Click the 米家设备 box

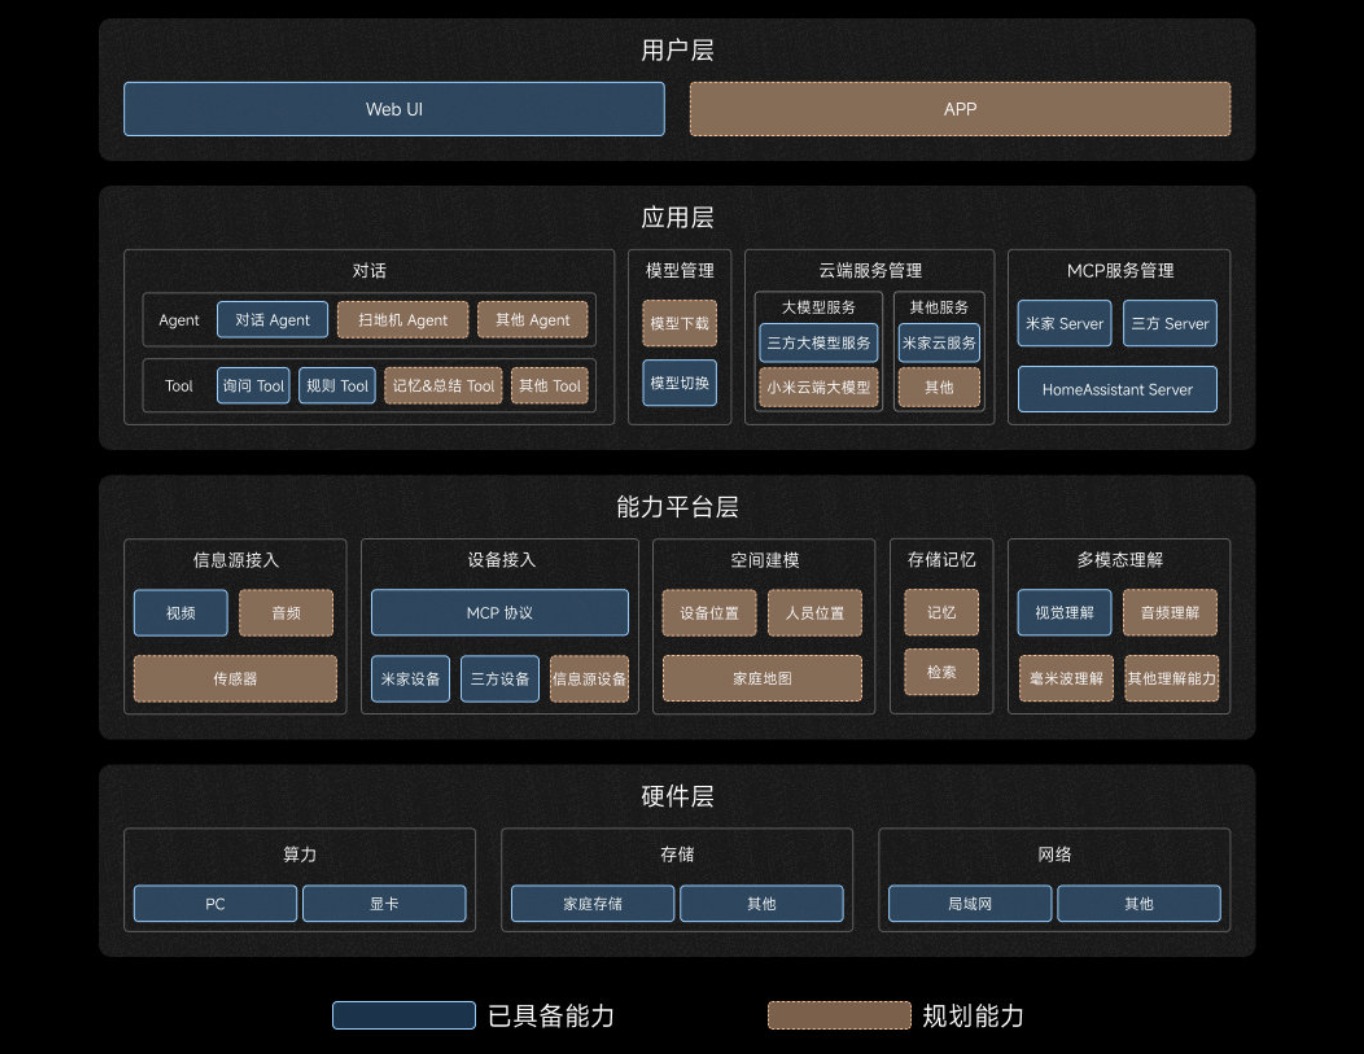[410, 679]
